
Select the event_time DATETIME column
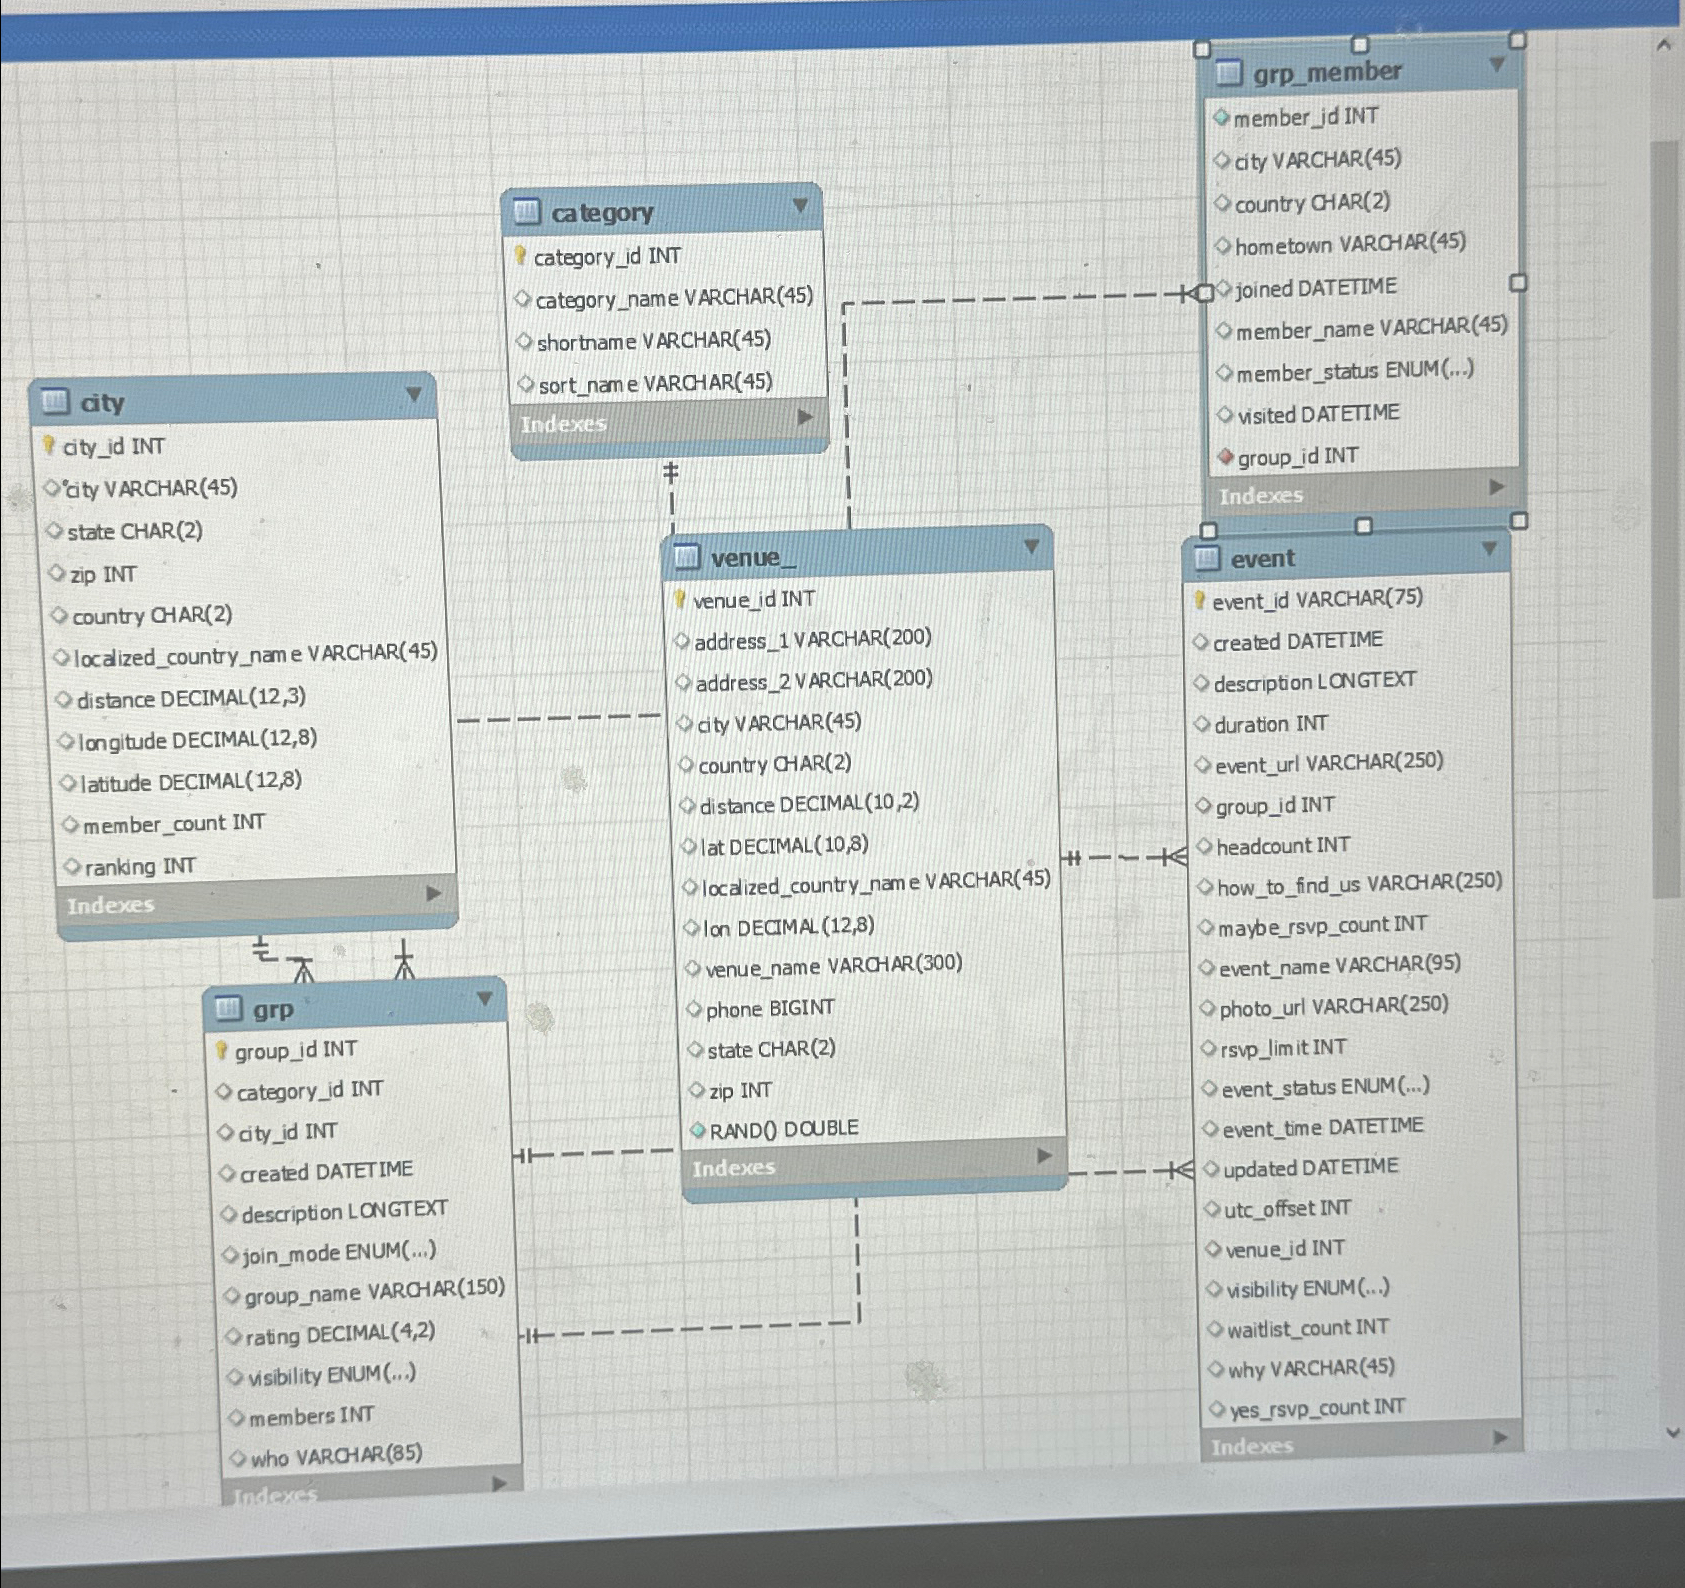click(1323, 1127)
